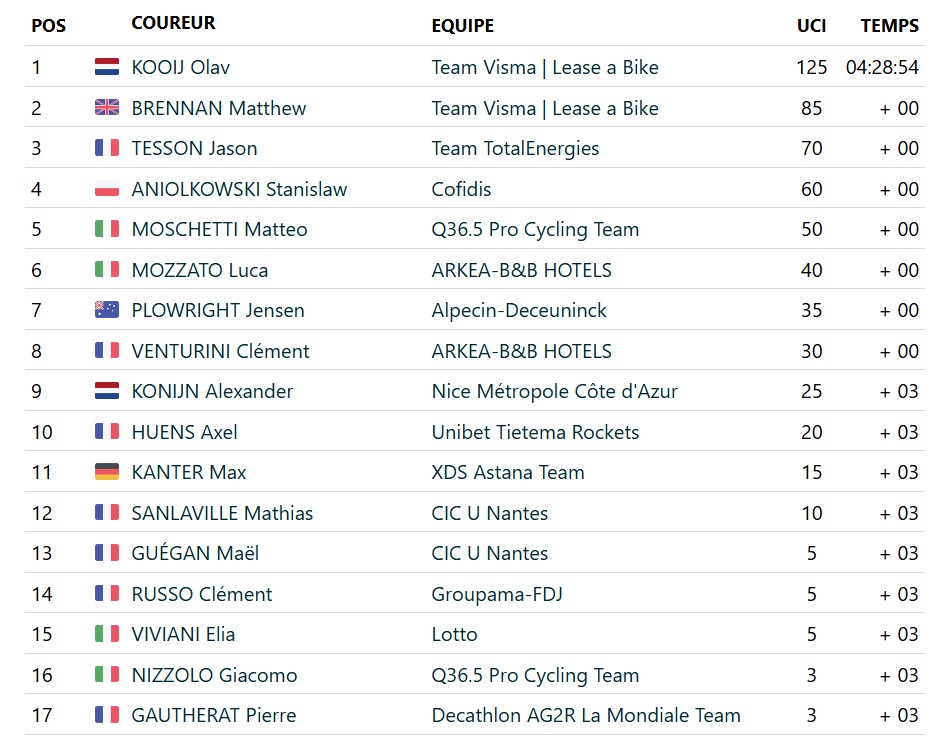Open the Cofidis team page

coord(461,189)
